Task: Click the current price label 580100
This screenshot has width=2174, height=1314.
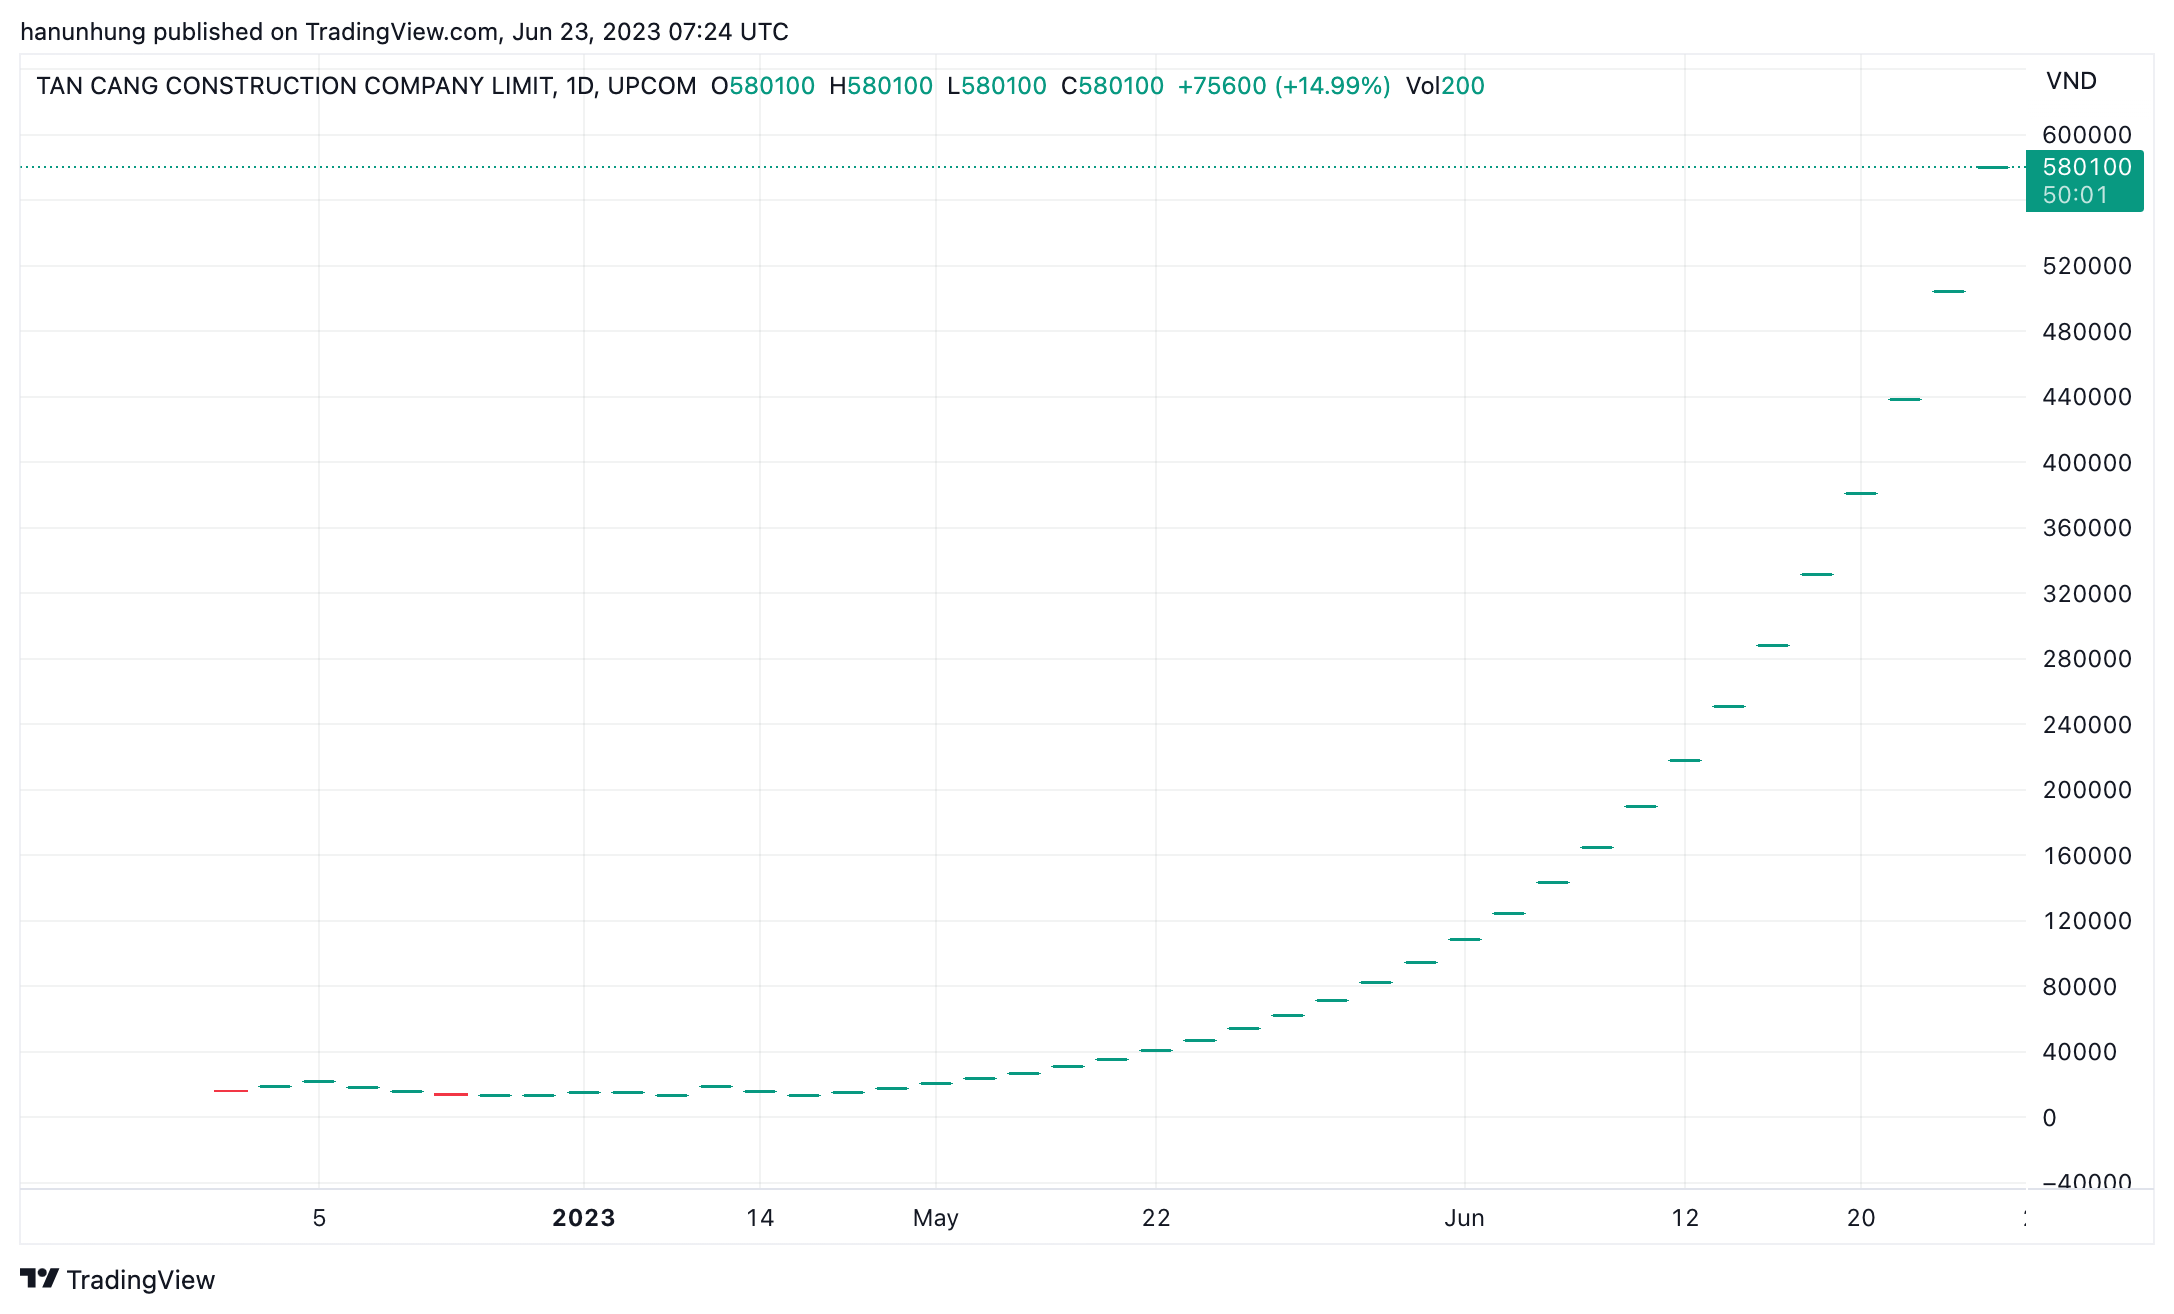Action: (2087, 167)
